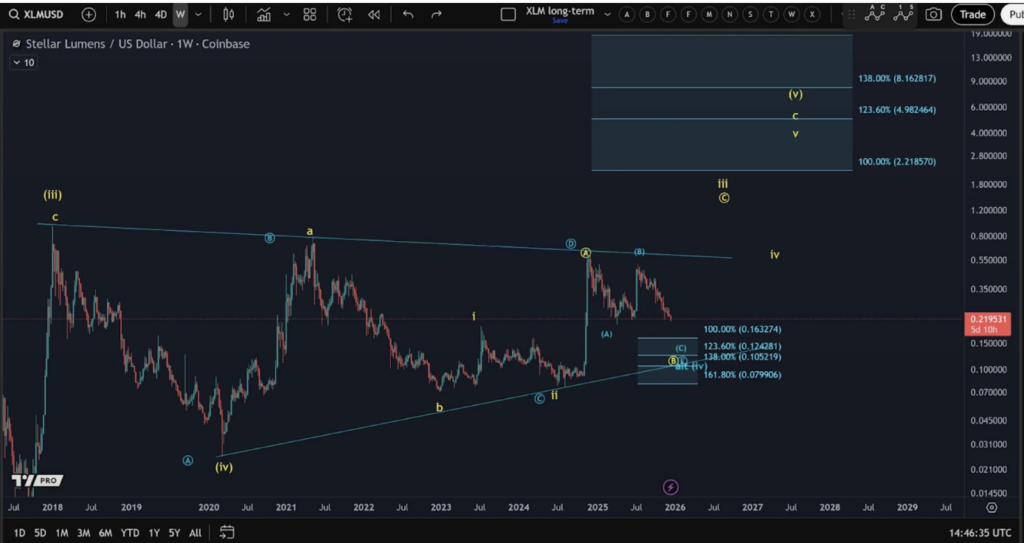Add a symbol to compare with plus icon
Viewport: 1024px width, 543px height.
click(x=89, y=14)
